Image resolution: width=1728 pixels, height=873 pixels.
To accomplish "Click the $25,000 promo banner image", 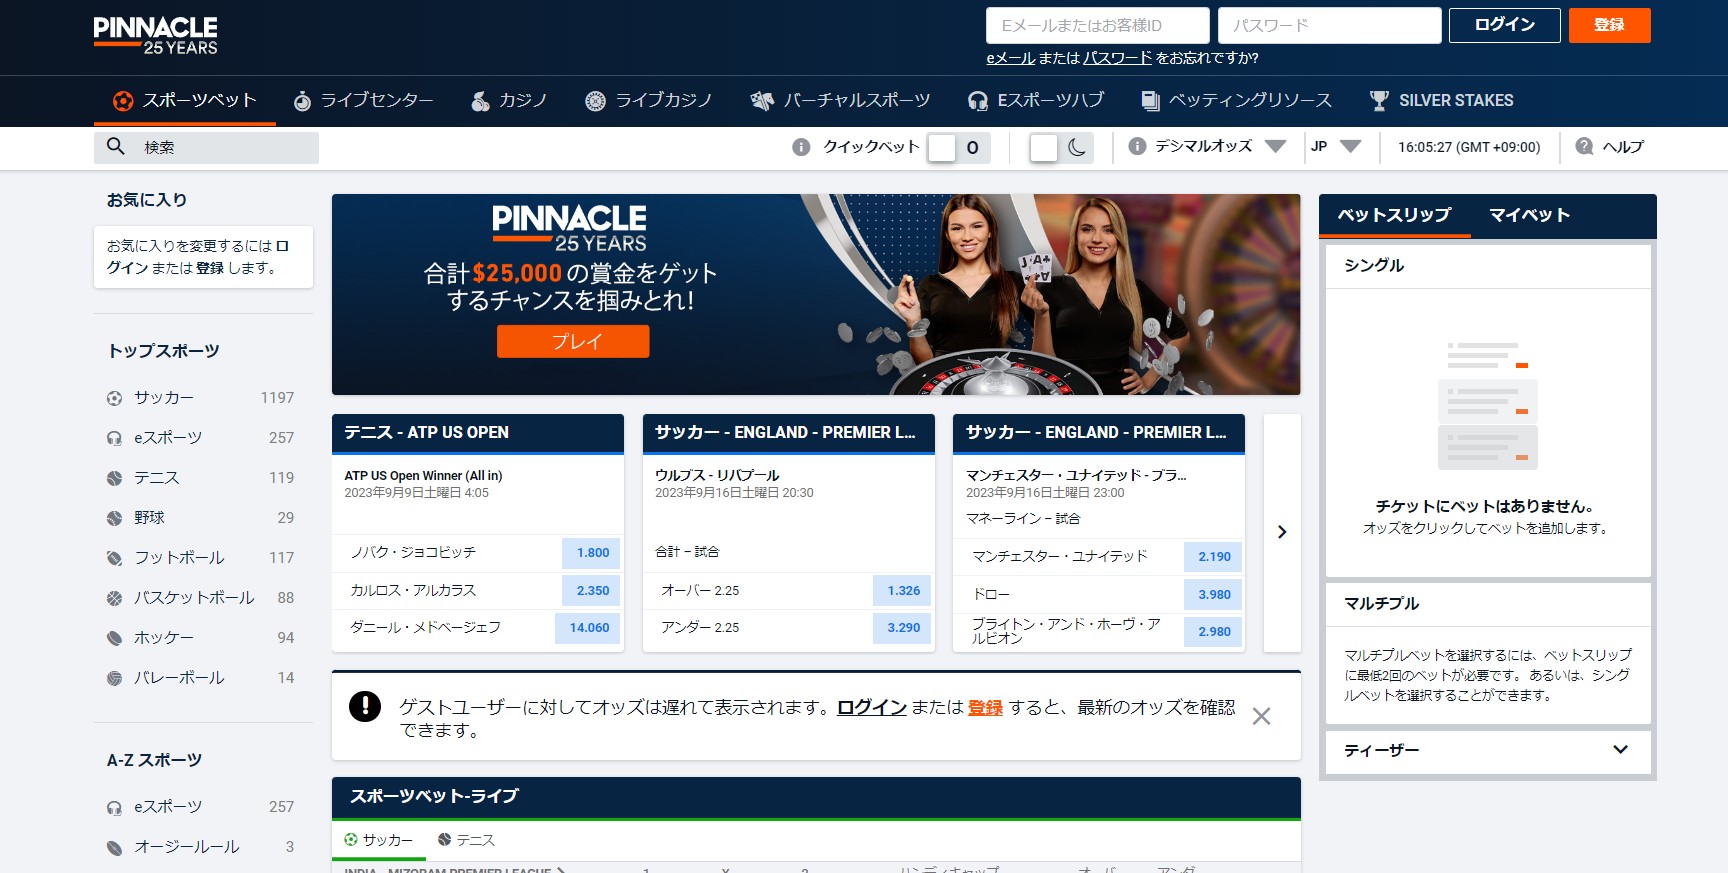I will [x=816, y=294].
